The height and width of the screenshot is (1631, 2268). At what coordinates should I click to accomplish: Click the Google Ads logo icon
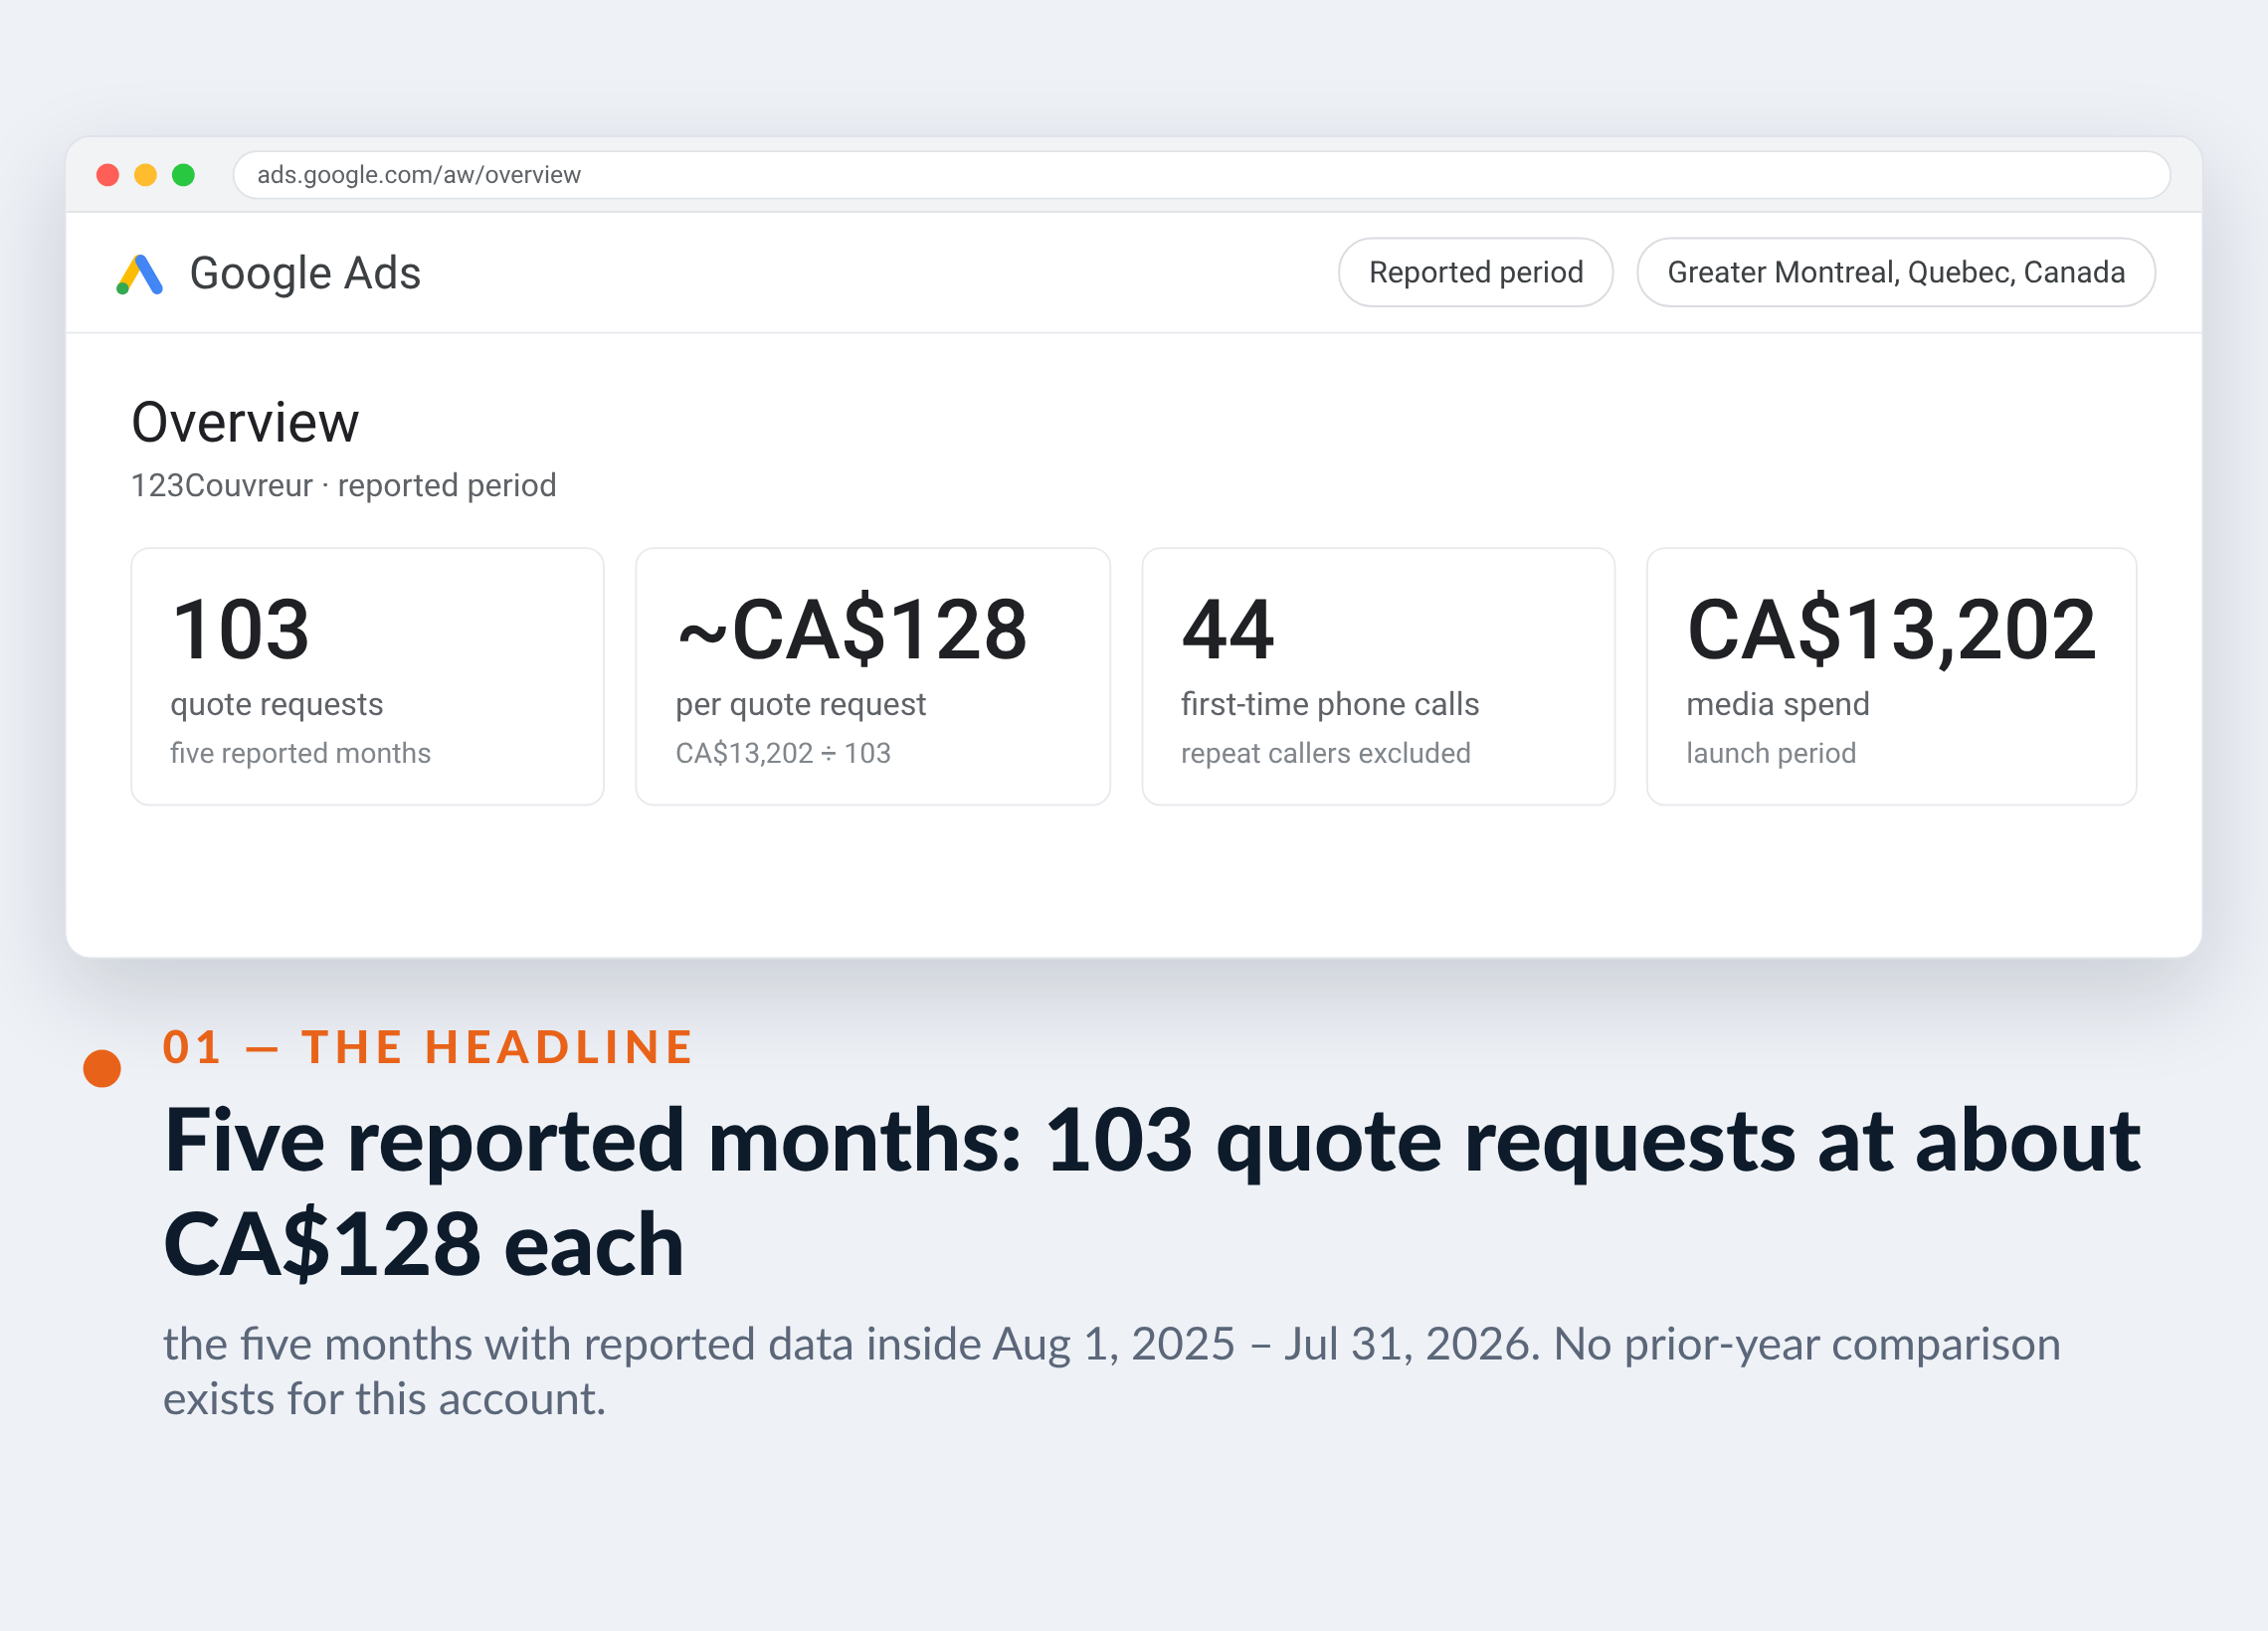139,274
